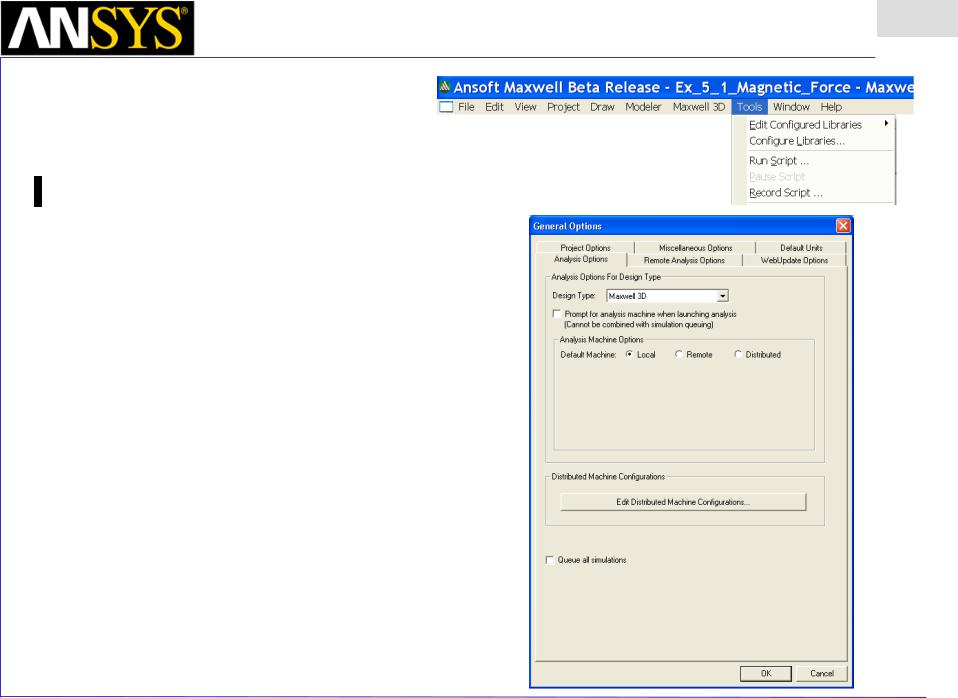The height and width of the screenshot is (698, 958).
Task: Click the General Options title text
Action: (x=568, y=226)
